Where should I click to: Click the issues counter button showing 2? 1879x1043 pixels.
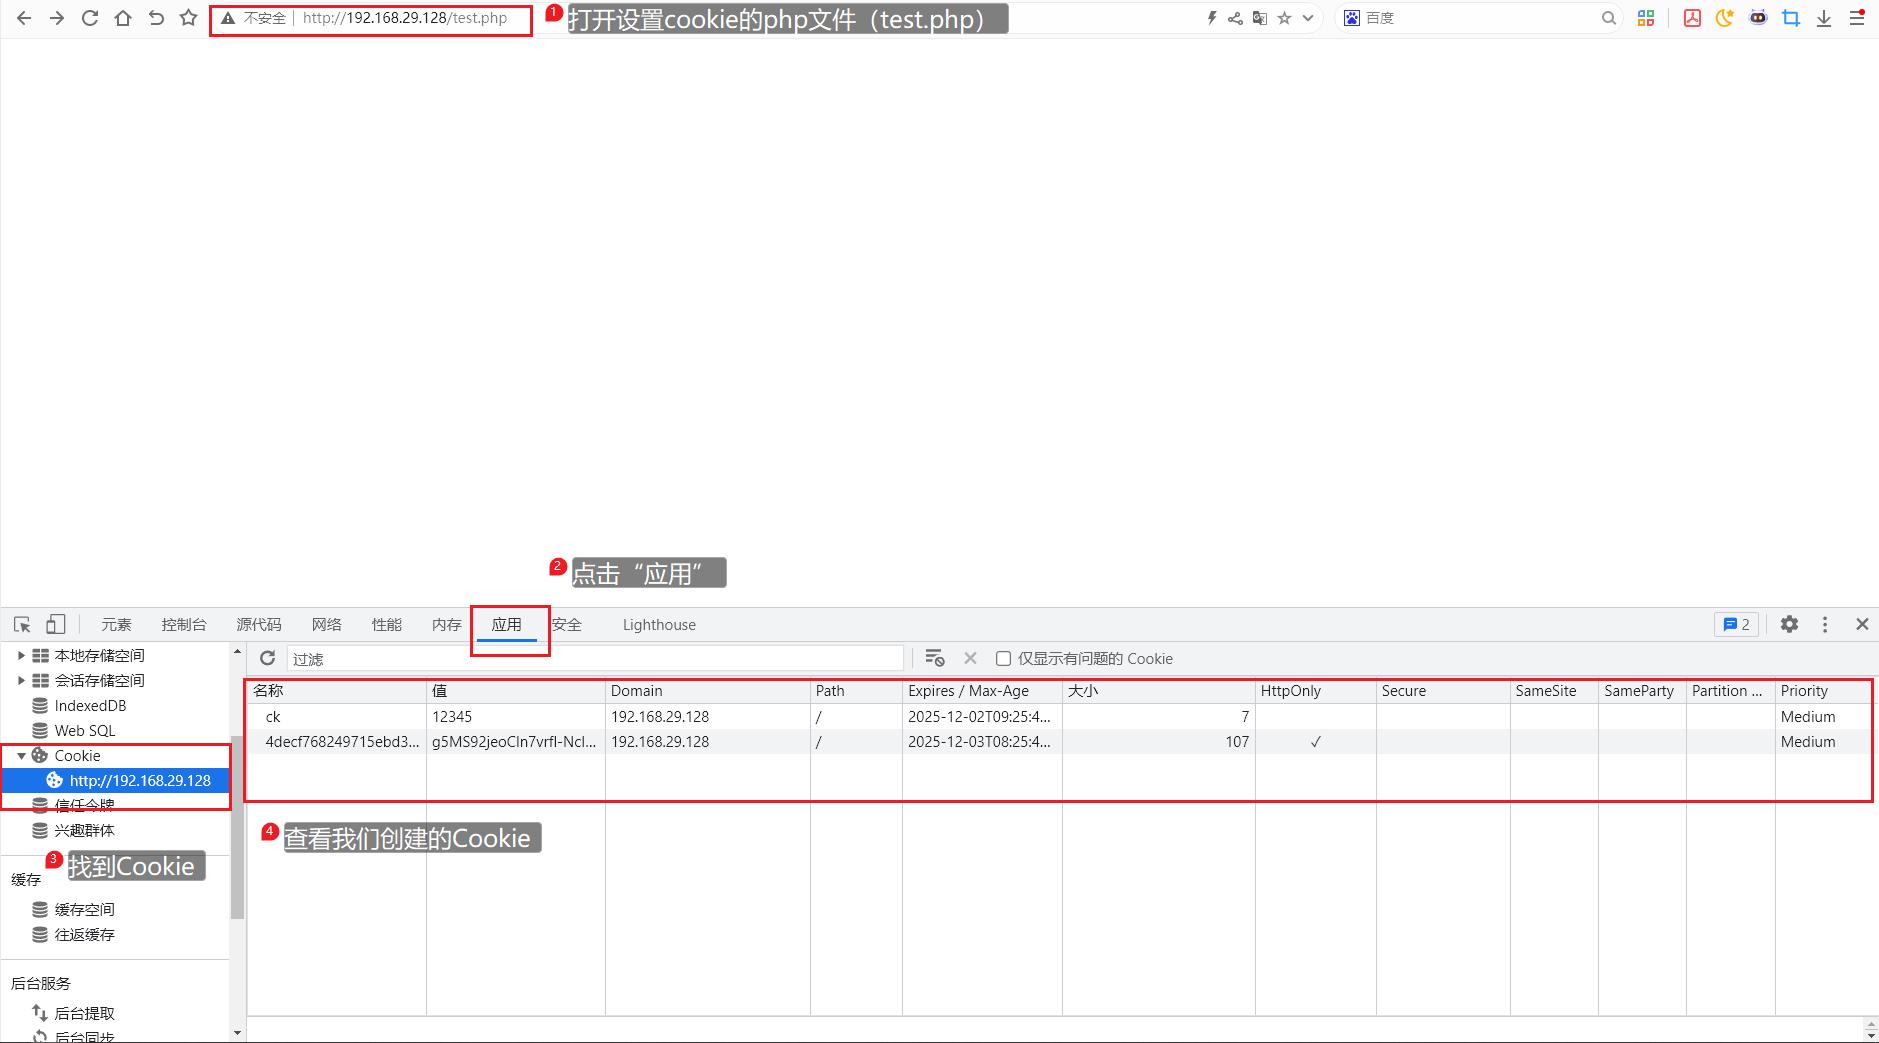coord(1736,624)
